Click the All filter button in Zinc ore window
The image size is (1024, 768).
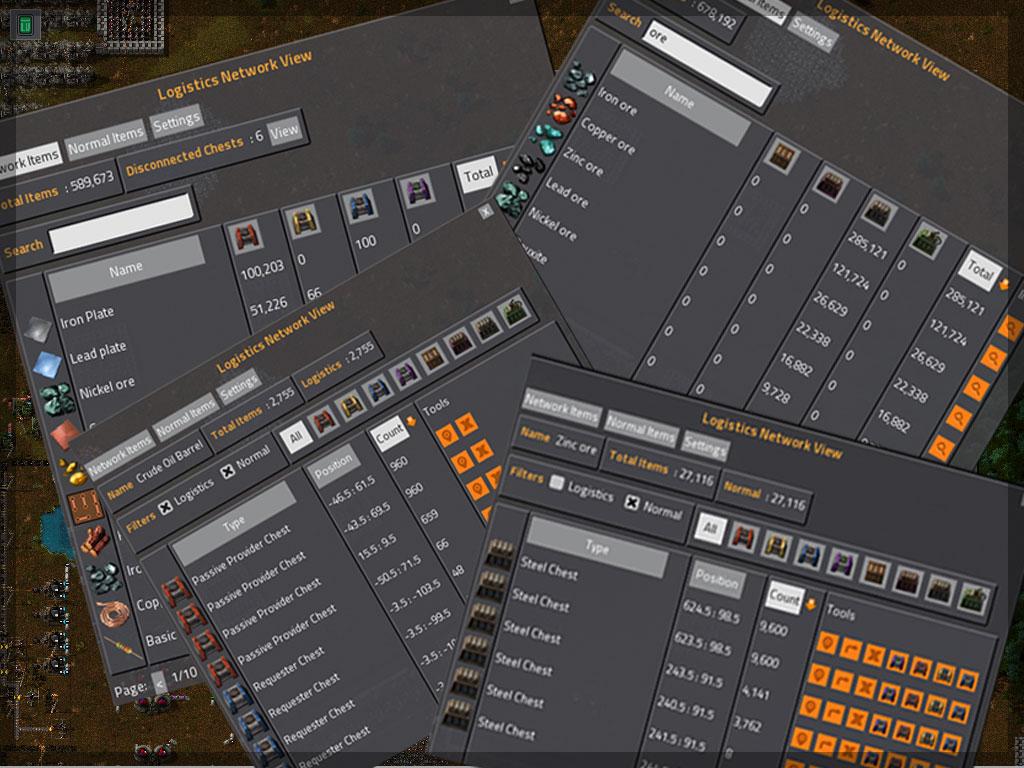pos(710,529)
